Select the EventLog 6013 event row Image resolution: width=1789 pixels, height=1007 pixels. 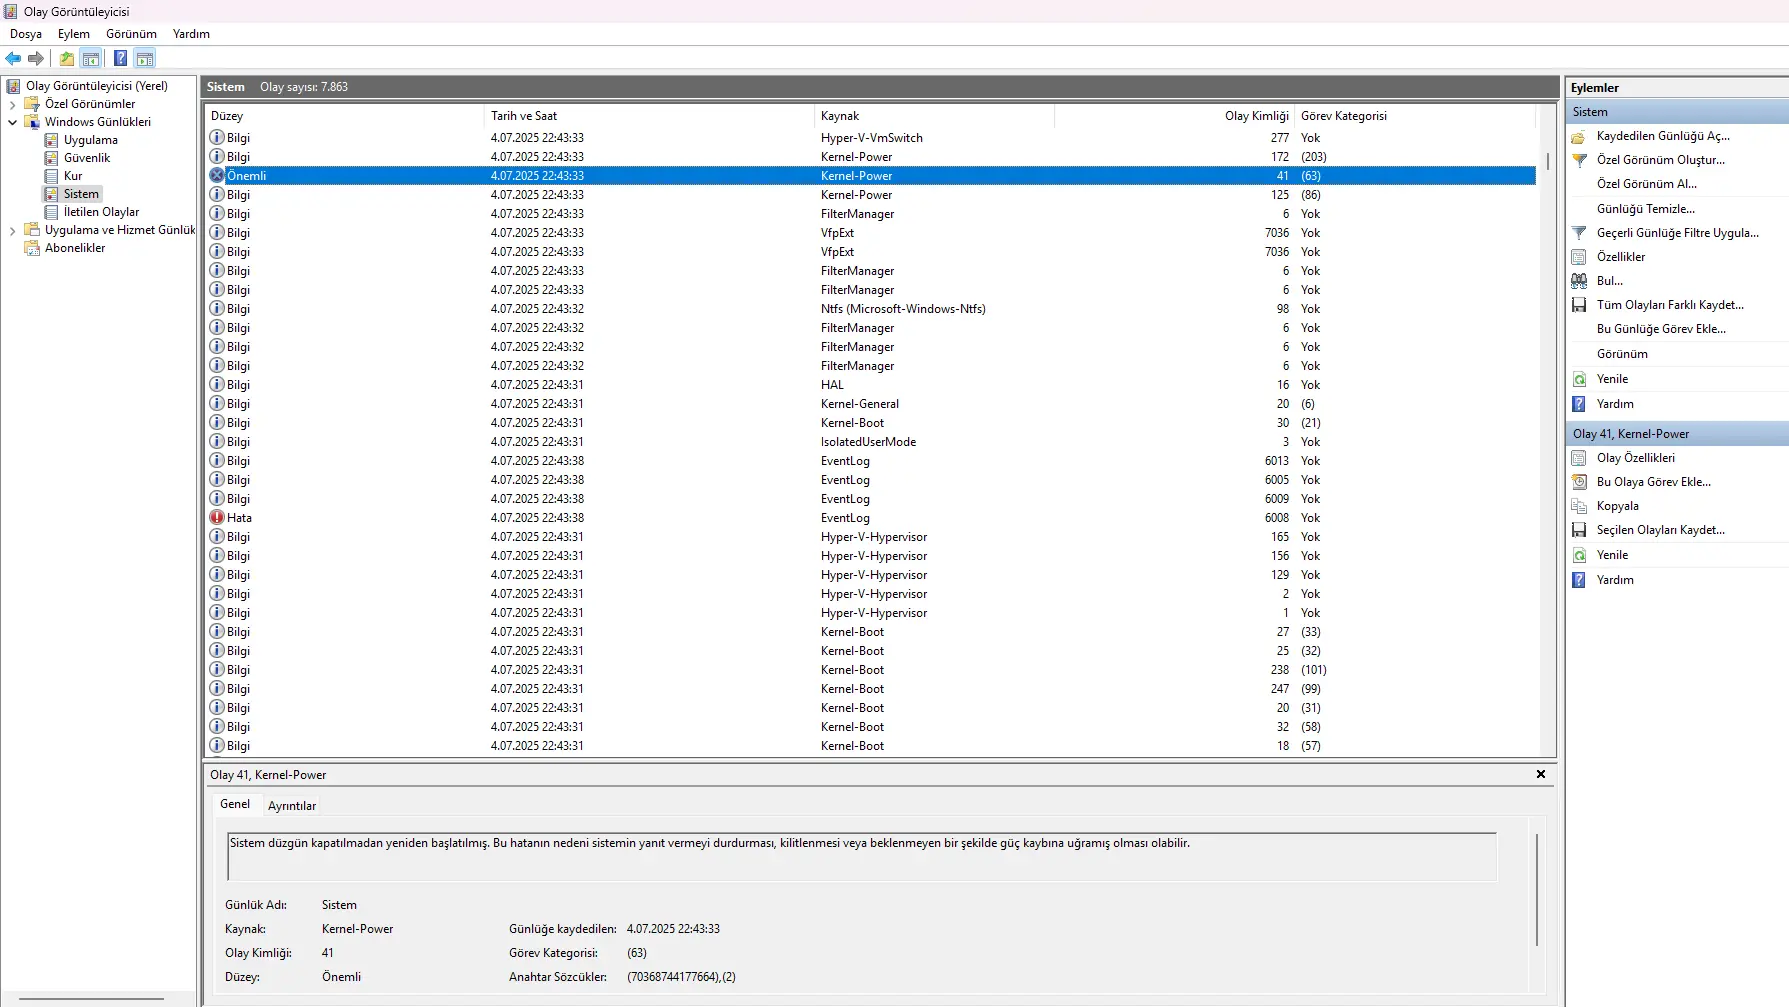point(870,461)
